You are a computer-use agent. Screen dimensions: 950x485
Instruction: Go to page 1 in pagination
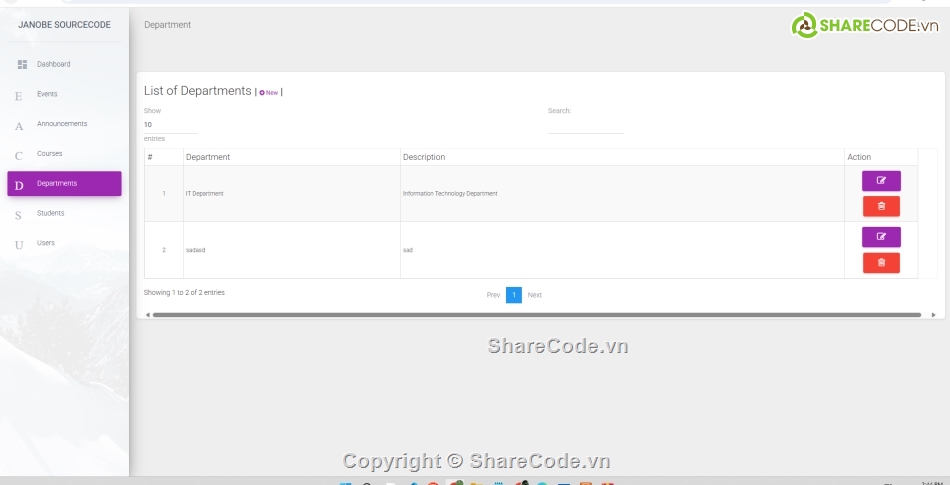point(514,295)
